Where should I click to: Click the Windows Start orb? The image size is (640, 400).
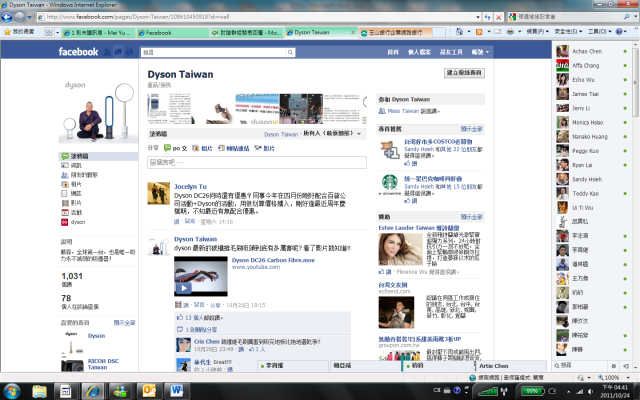11,391
